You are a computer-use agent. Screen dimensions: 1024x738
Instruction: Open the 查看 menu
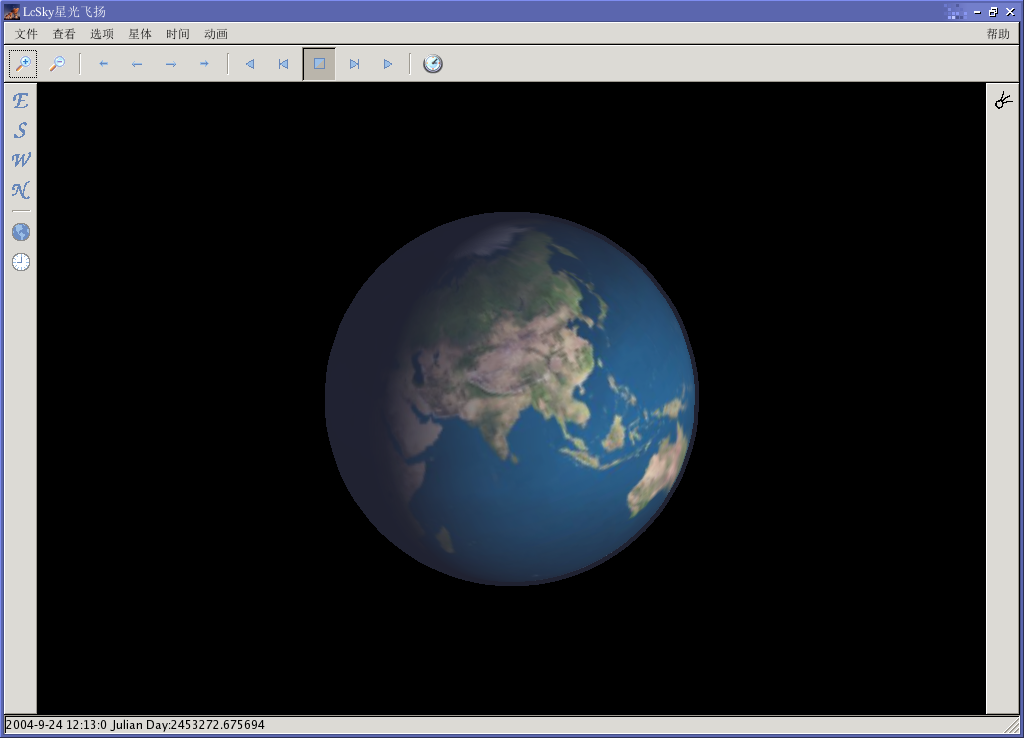64,34
